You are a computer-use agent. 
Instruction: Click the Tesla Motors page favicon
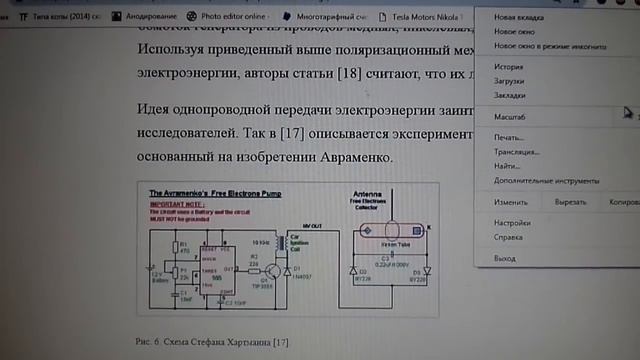(x=382, y=17)
